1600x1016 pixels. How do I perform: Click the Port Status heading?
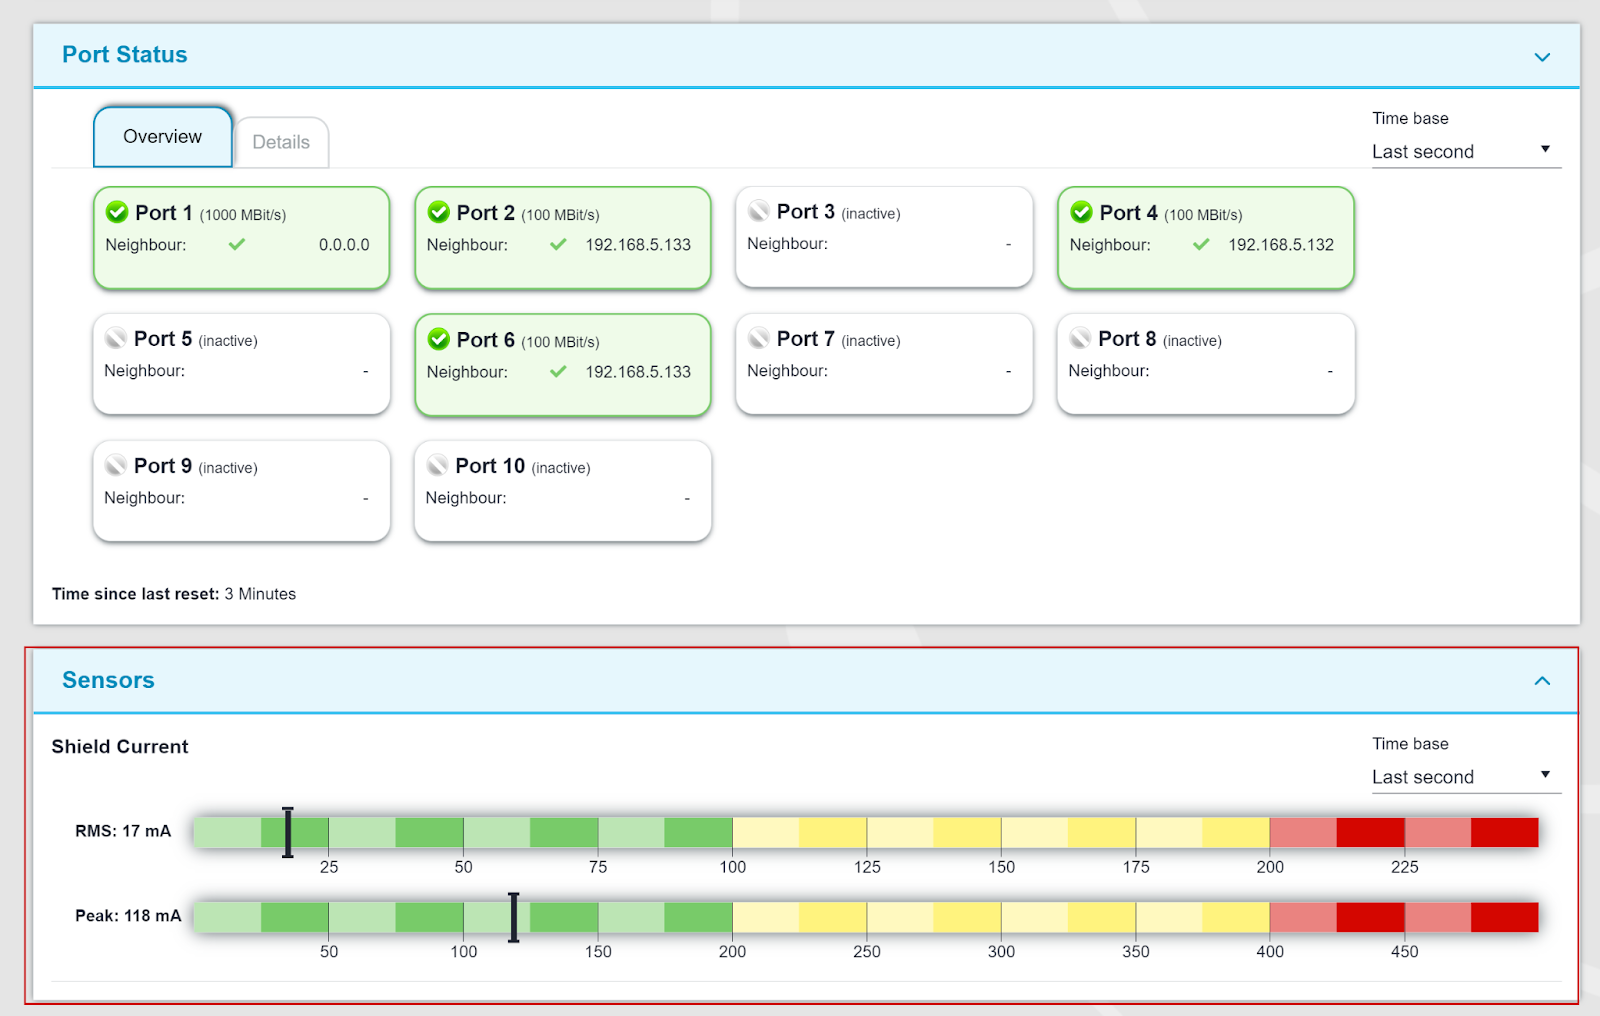pyautogui.click(x=125, y=55)
